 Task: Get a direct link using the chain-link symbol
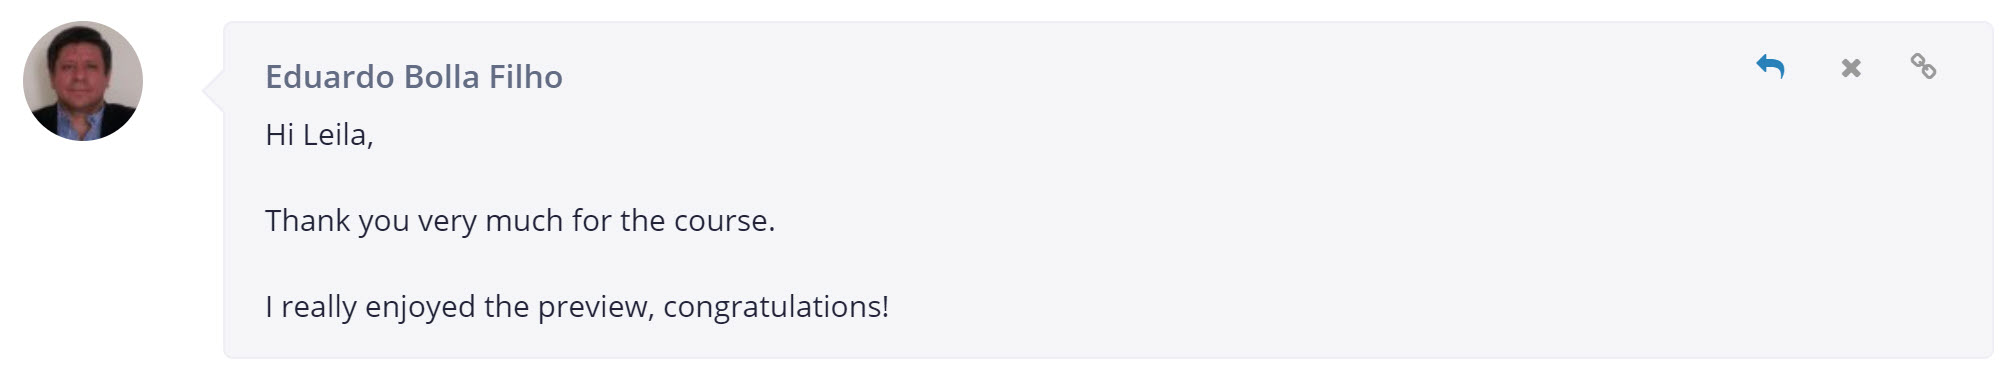click(x=1923, y=67)
